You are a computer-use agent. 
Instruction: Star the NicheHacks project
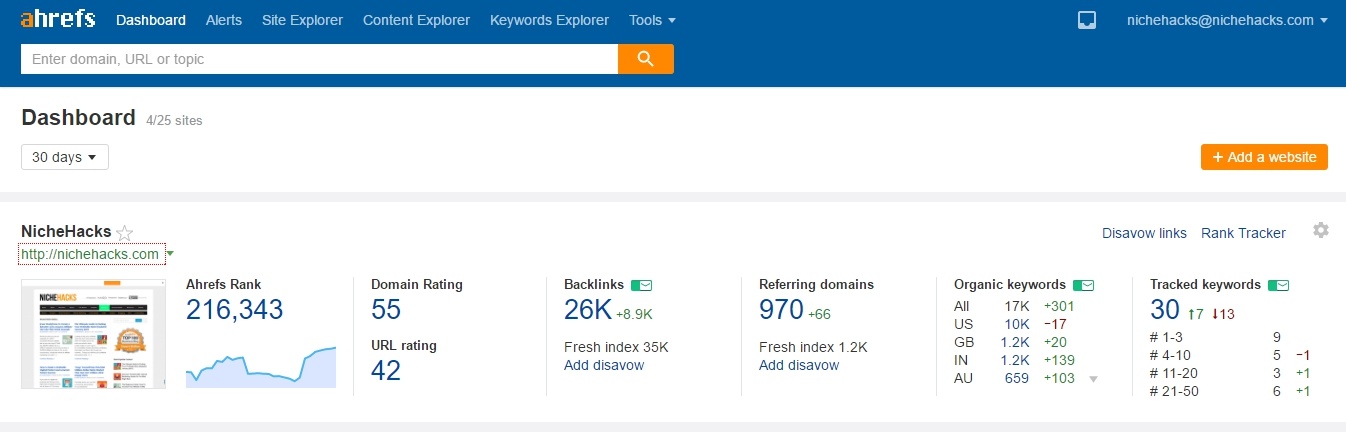[125, 233]
